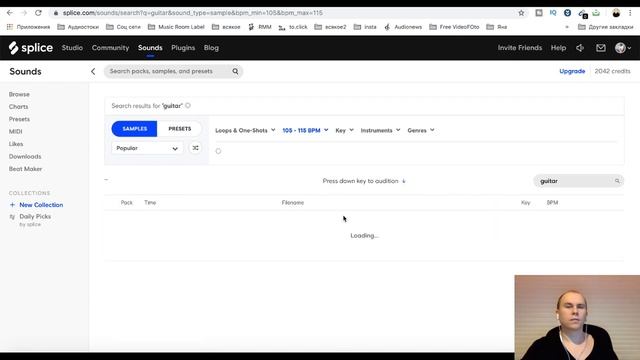Open browser profile avatar
Screen dimensions: 640x360
click(616, 13)
